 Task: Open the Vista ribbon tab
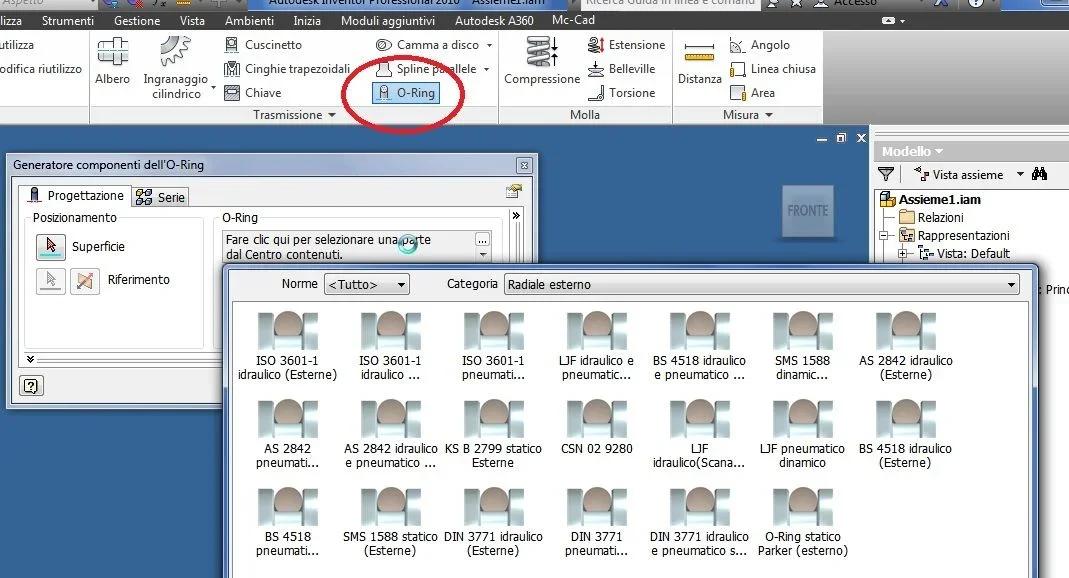192,21
